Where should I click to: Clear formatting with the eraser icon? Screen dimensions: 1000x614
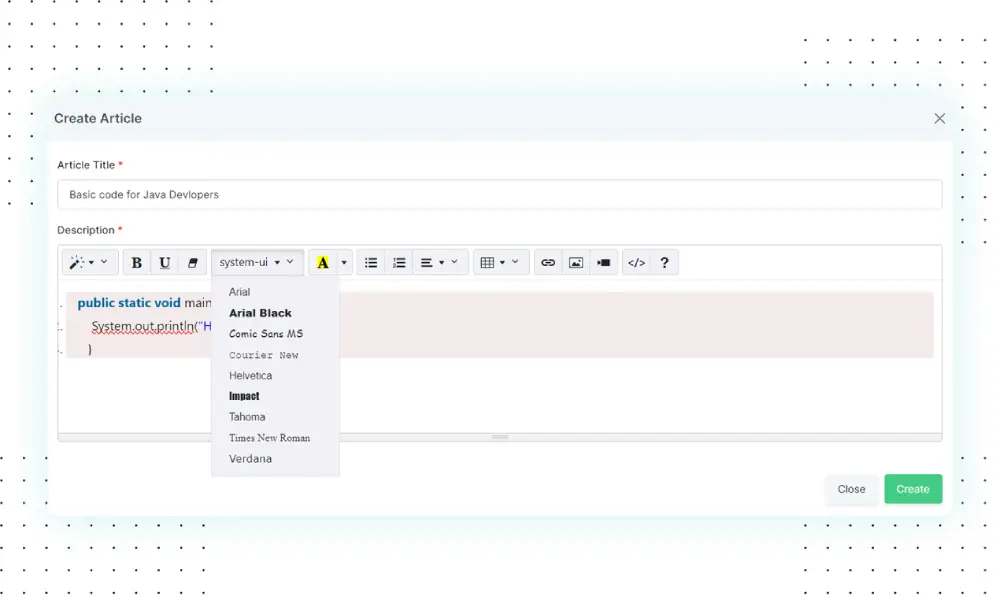point(192,262)
